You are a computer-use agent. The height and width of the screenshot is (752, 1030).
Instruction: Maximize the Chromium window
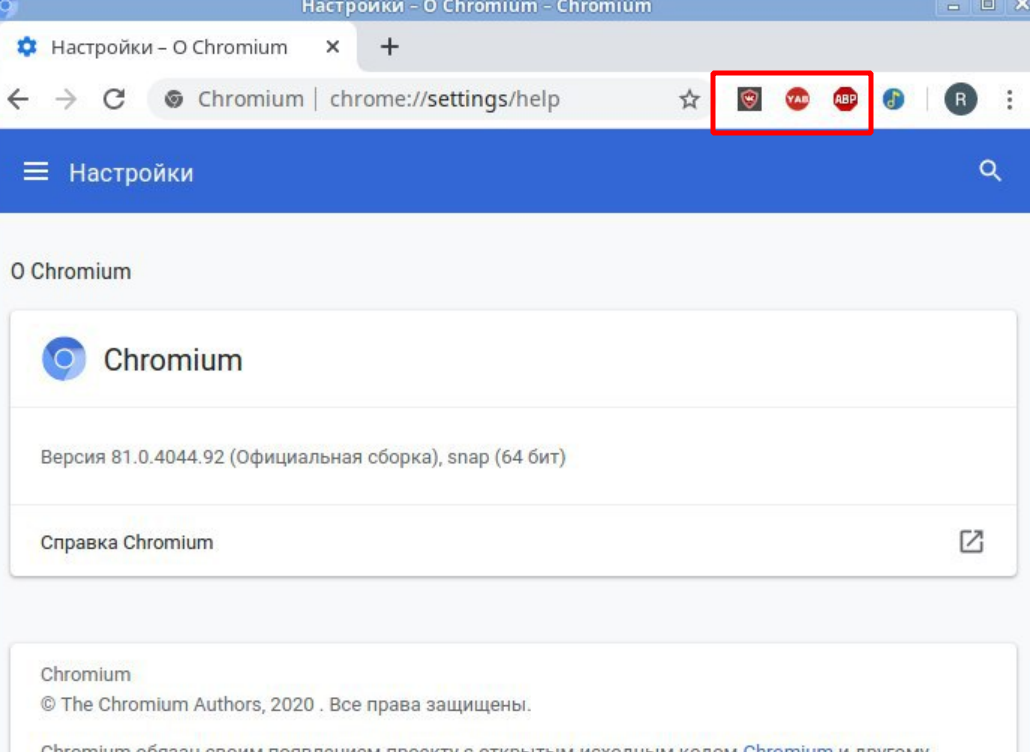point(987,6)
